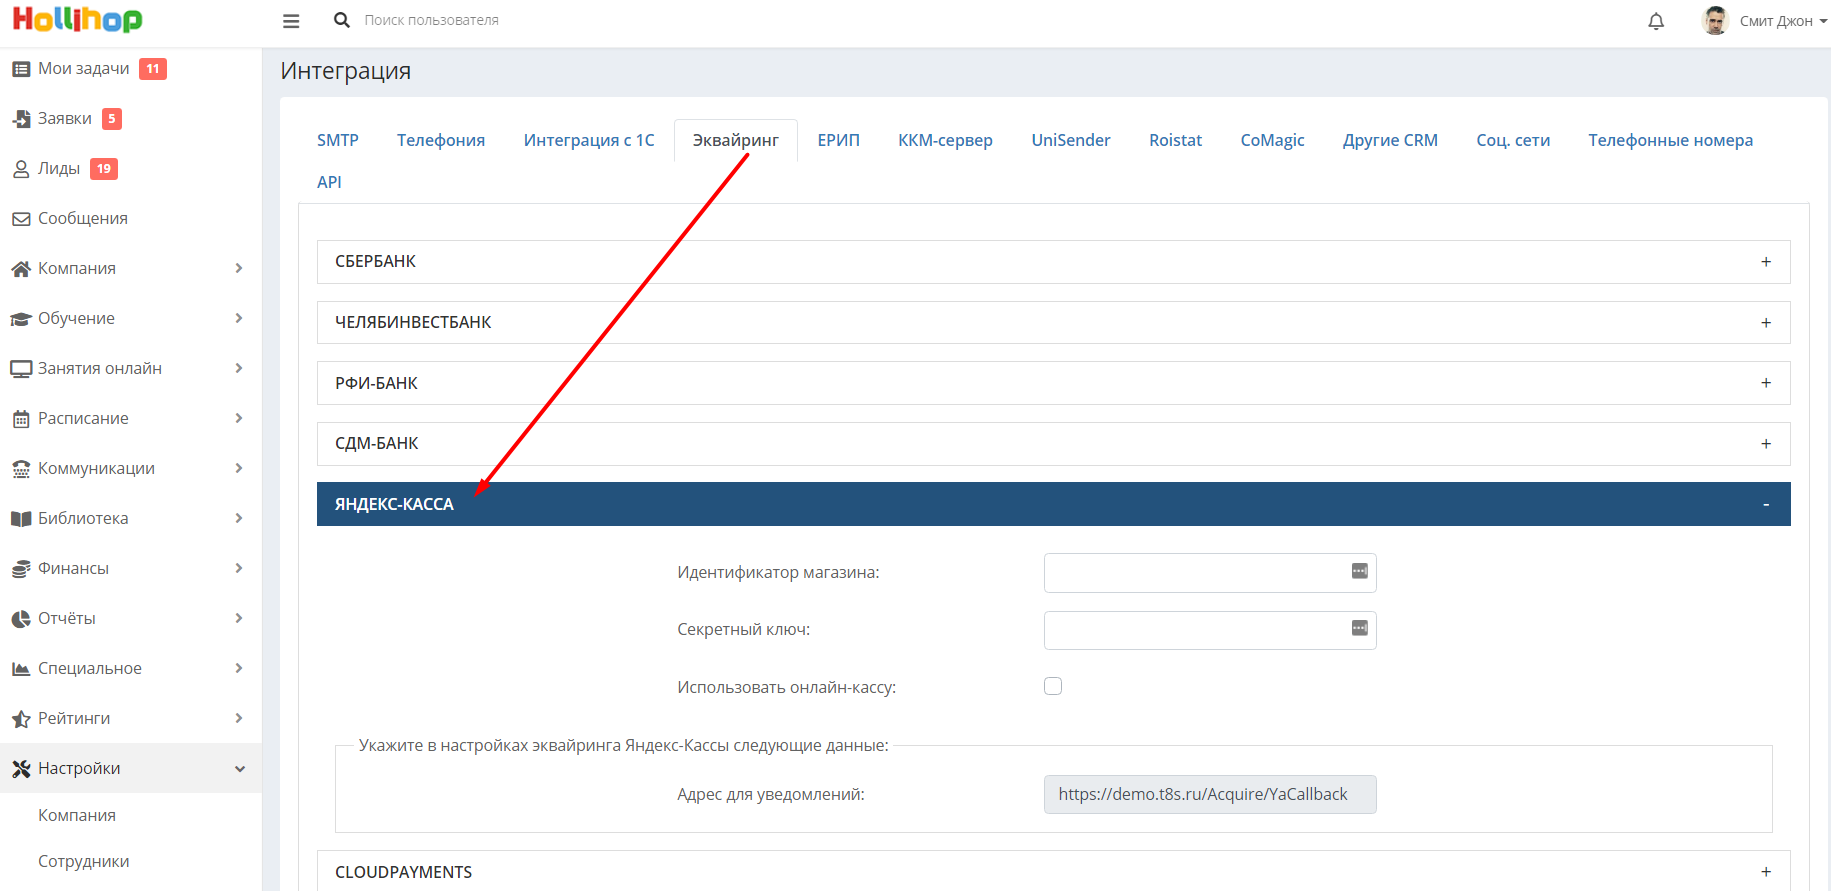
Task: Open the UniSender tab
Action: [x=1071, y=140]
